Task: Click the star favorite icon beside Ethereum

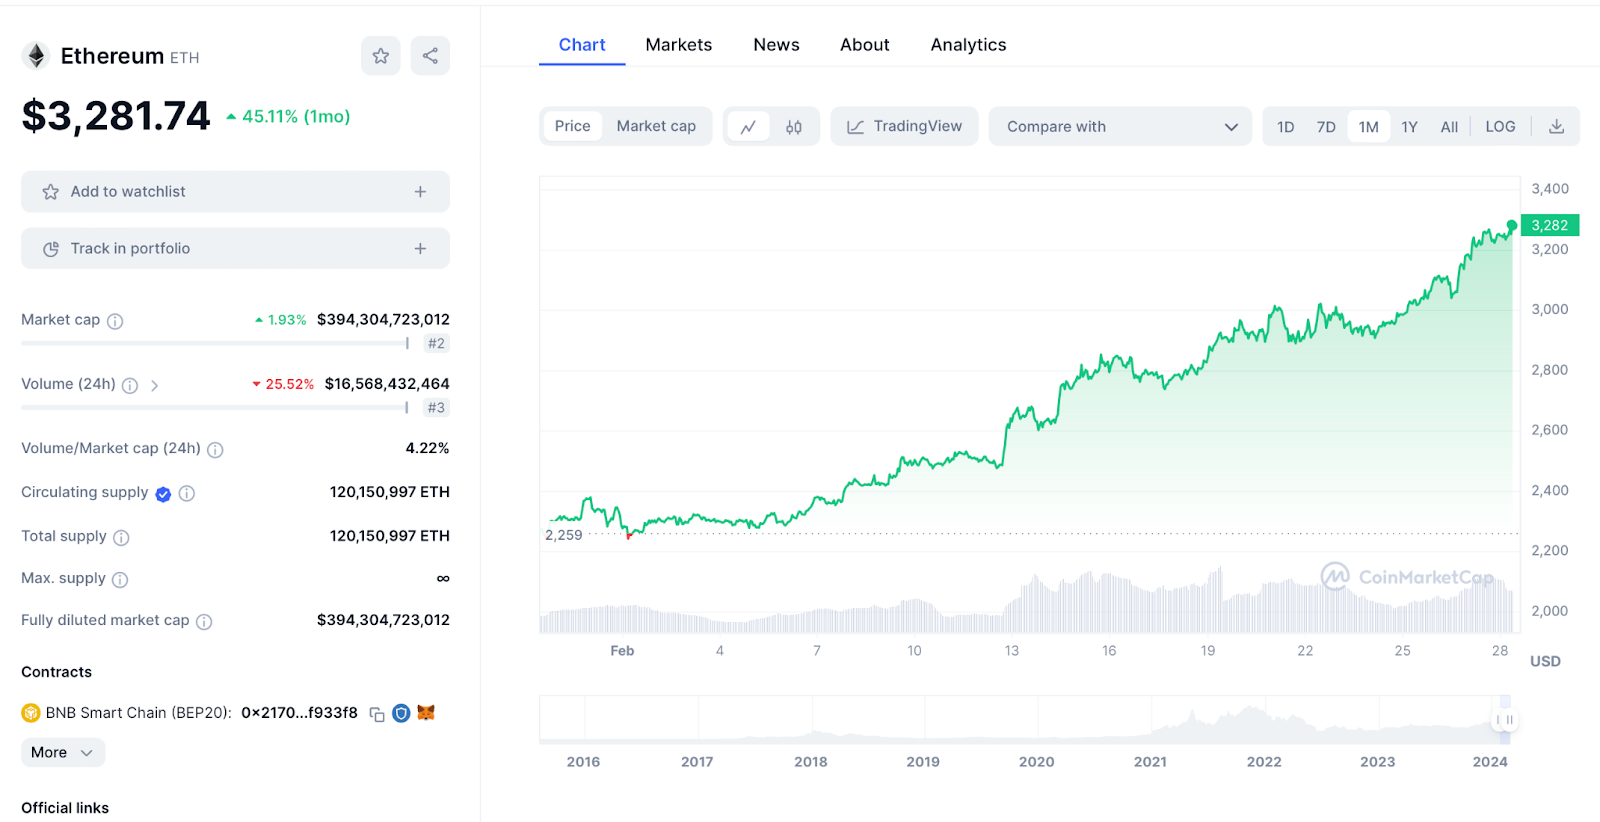Action: click(381, 56)
